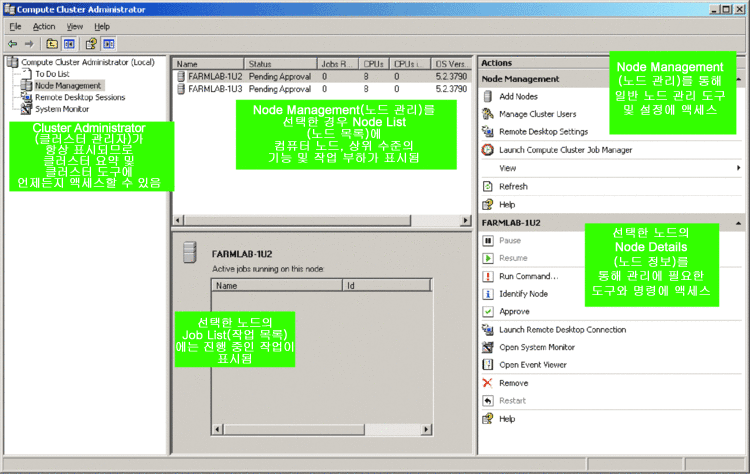Click Manage Cluster Users action
Screen dimensions: 750x474
[x=538, y=114]
